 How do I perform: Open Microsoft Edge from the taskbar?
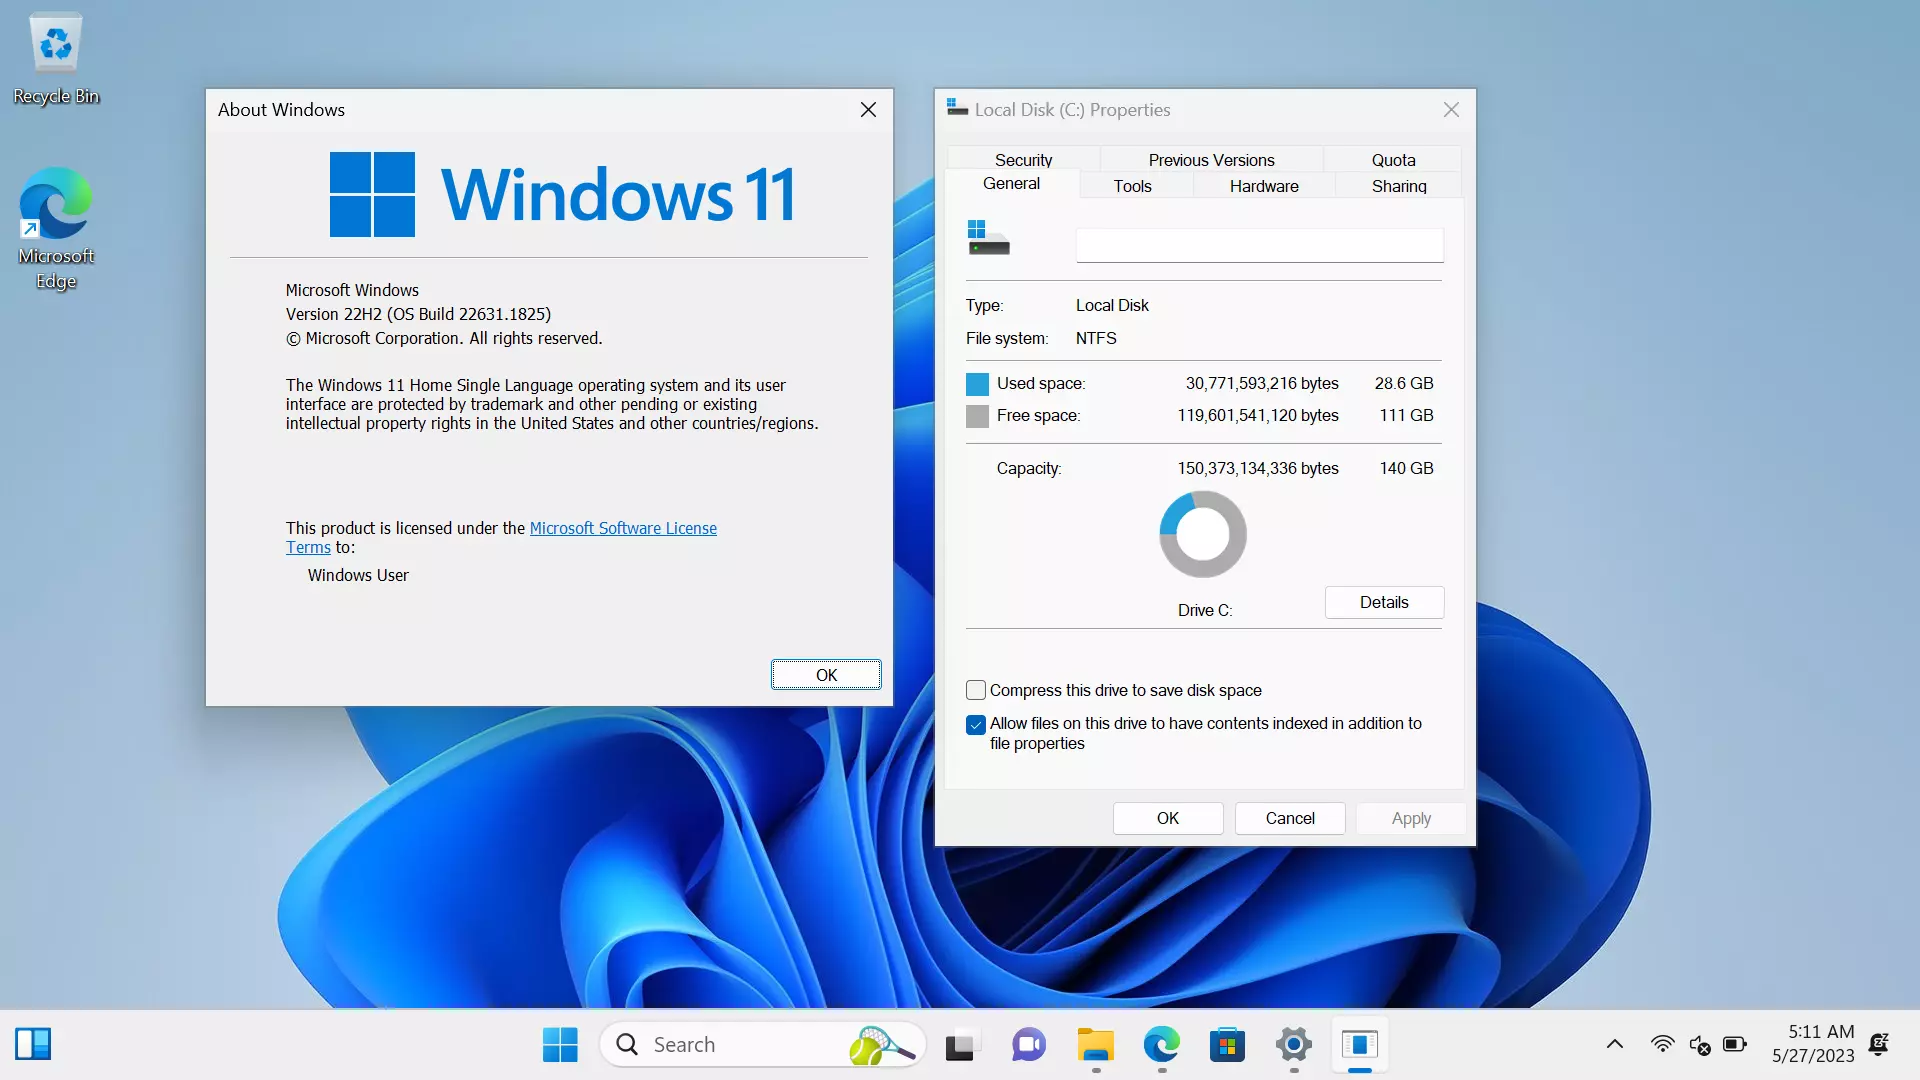pos(1161,1044)
